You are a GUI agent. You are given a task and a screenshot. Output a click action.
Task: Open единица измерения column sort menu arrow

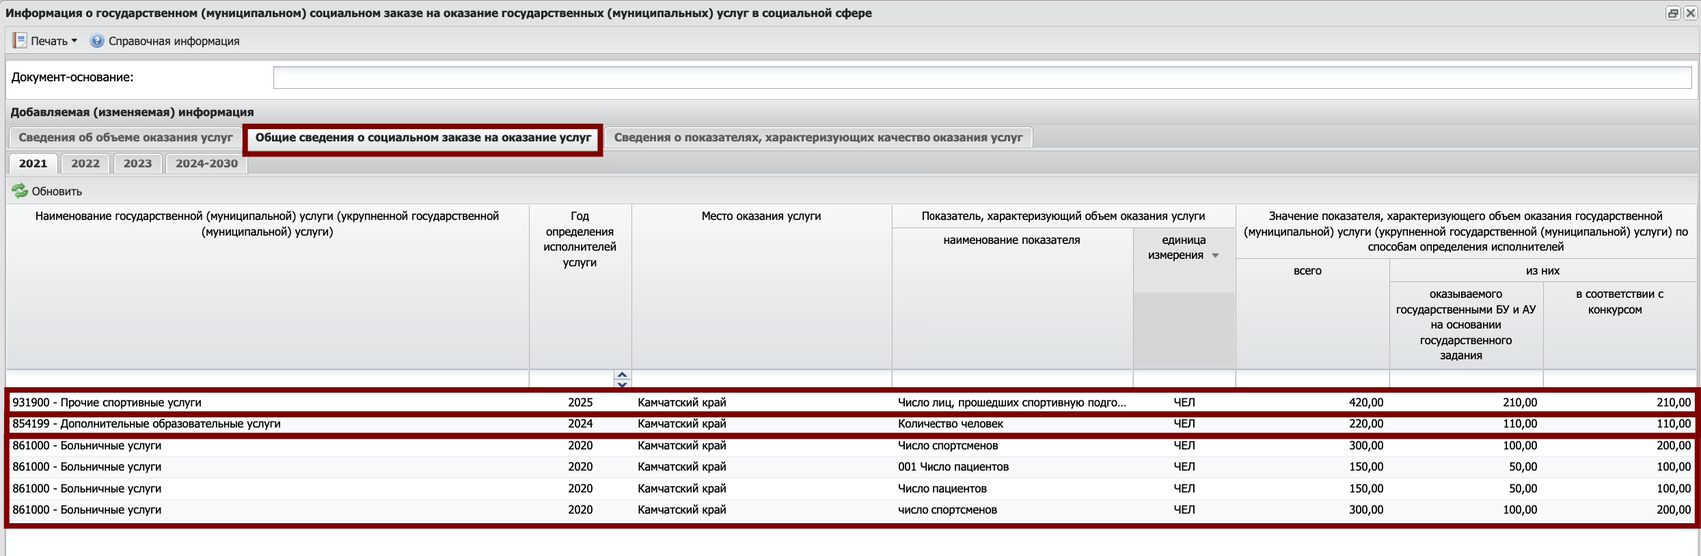(x=1215, y=256)
